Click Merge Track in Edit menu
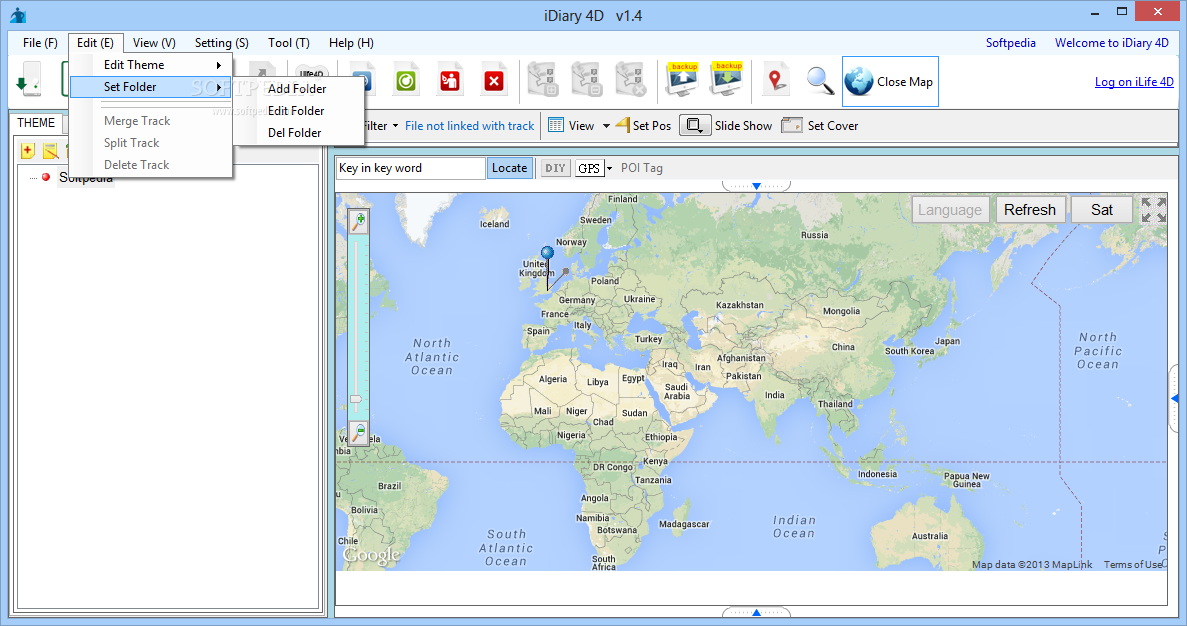This screenshot has height=626, width=1187. (151, 121)
